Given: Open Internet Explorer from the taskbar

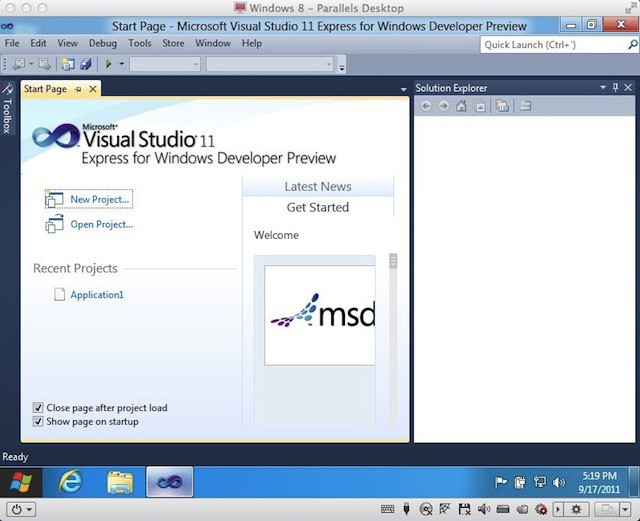Looking at the screenshot, I should [71, 483].
